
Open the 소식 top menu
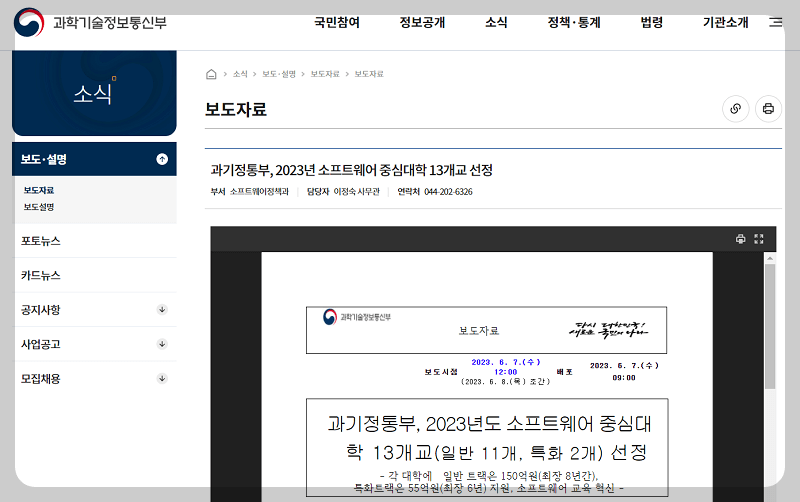click(496, 22)
